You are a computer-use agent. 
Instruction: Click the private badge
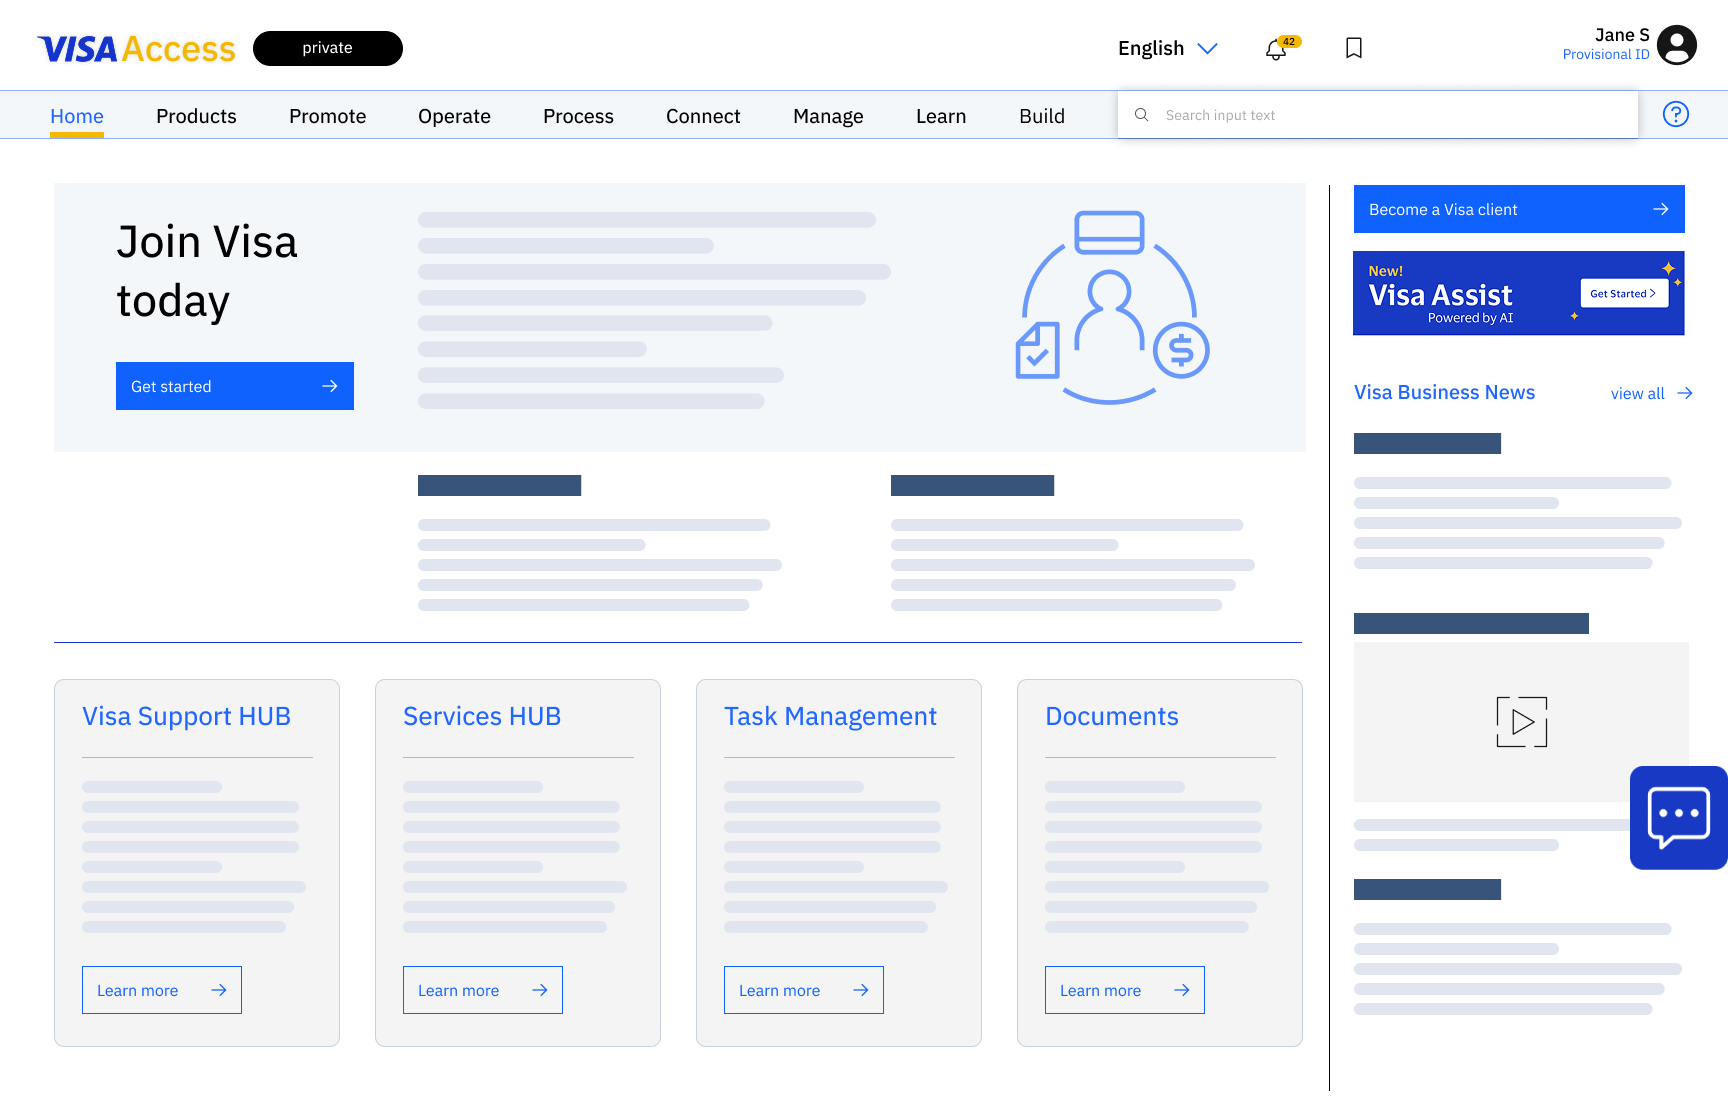tap(328, 48)
